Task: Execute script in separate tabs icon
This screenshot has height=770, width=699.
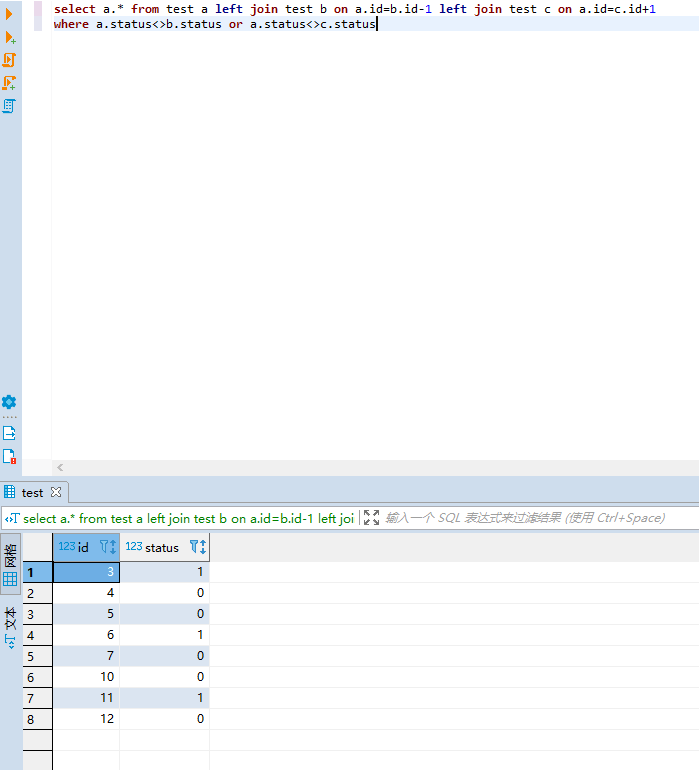Action: [x=10, y=83]
